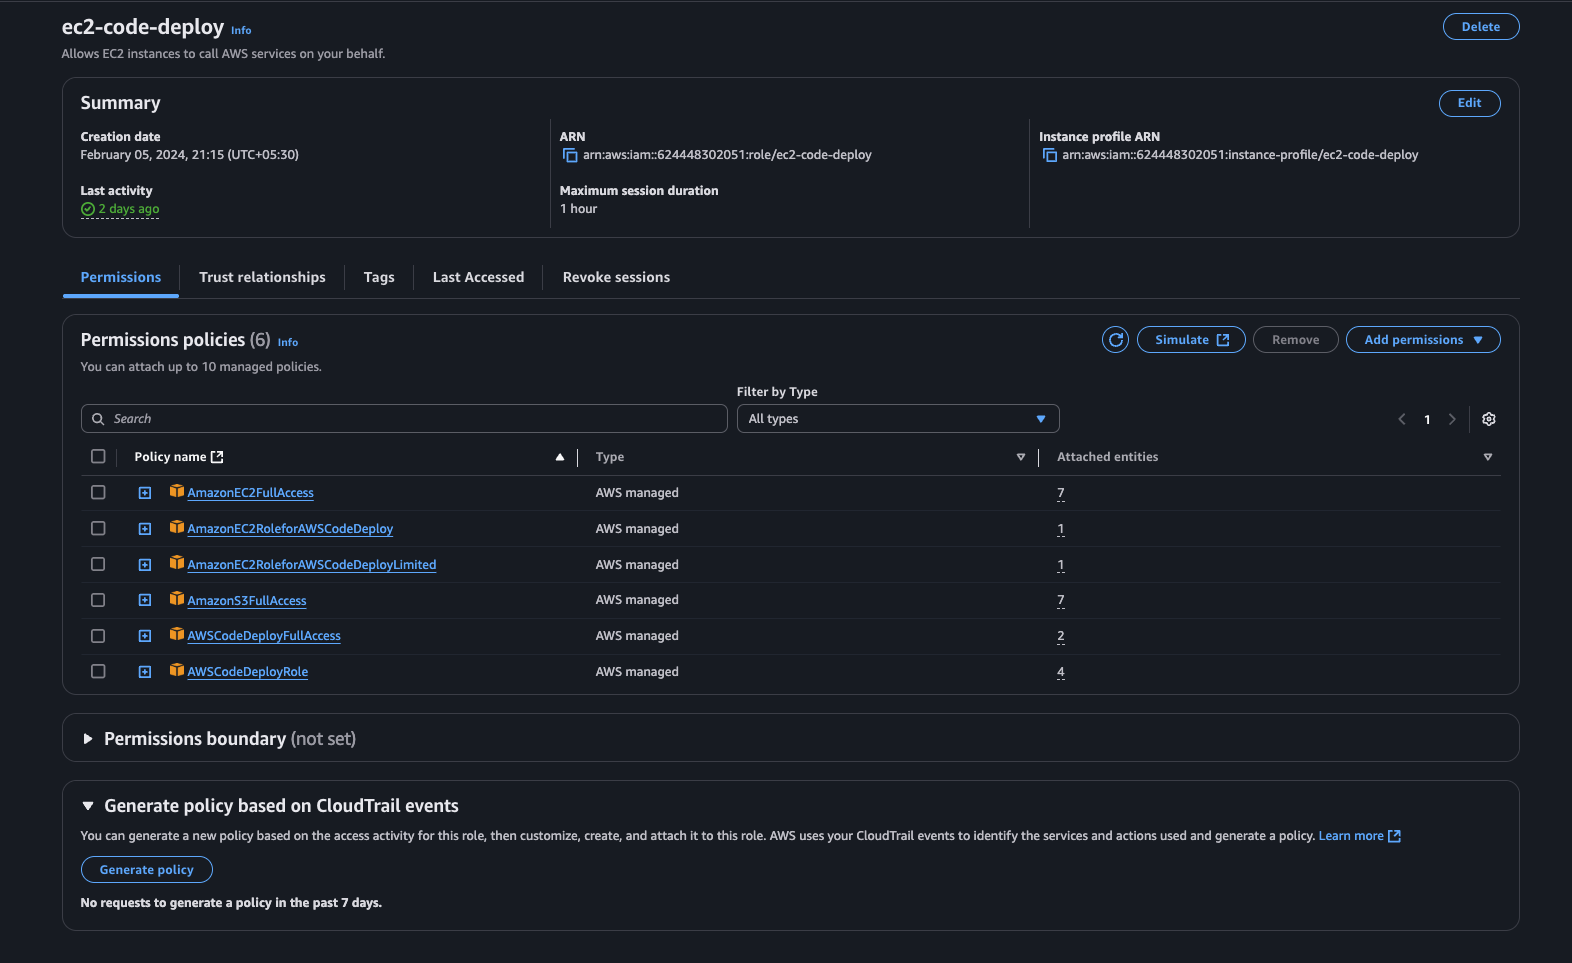Expand AWSCodeDeployRole policy details
The image size is (1572, 963).
click(x=145, y=672)
